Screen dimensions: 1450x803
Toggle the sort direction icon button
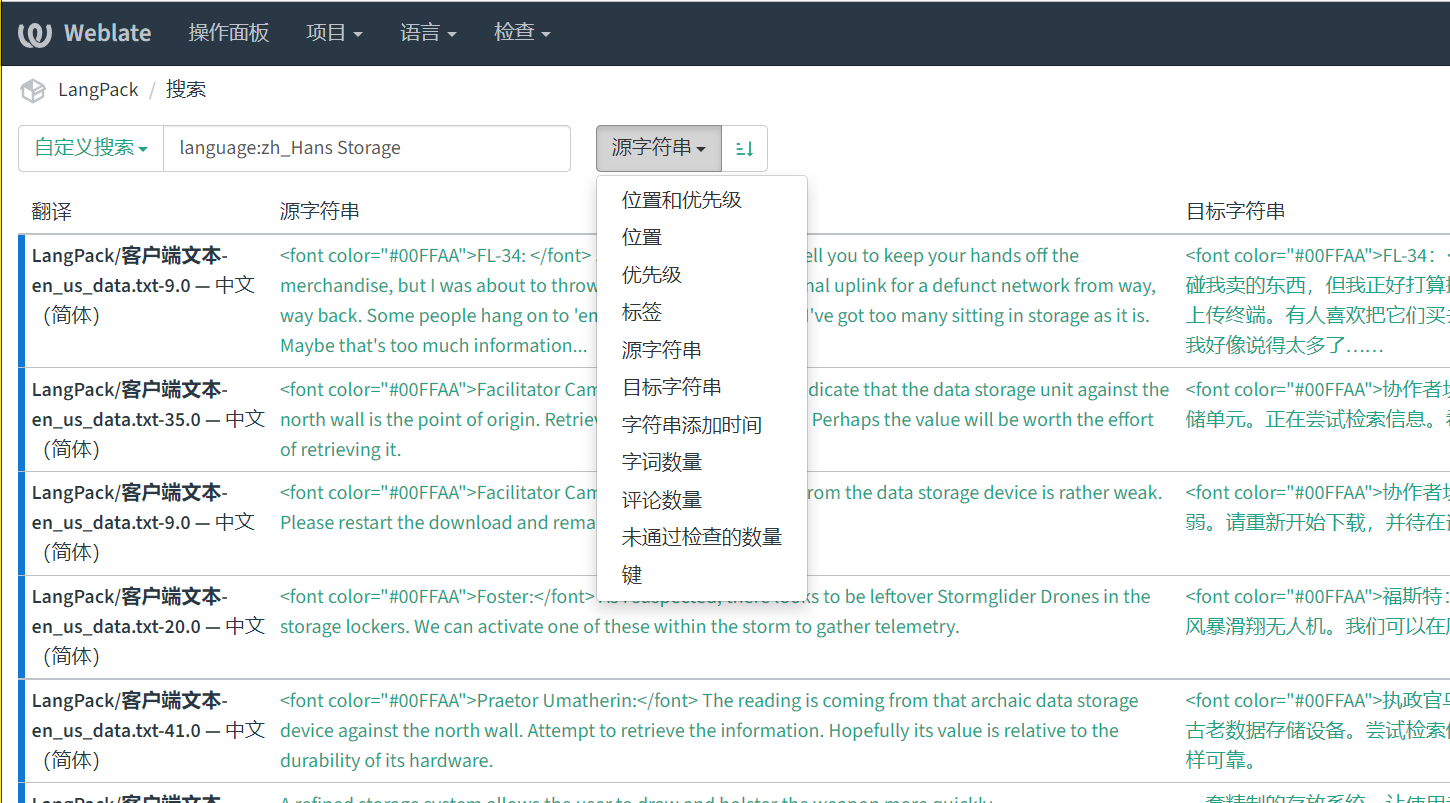pos(744,148)
